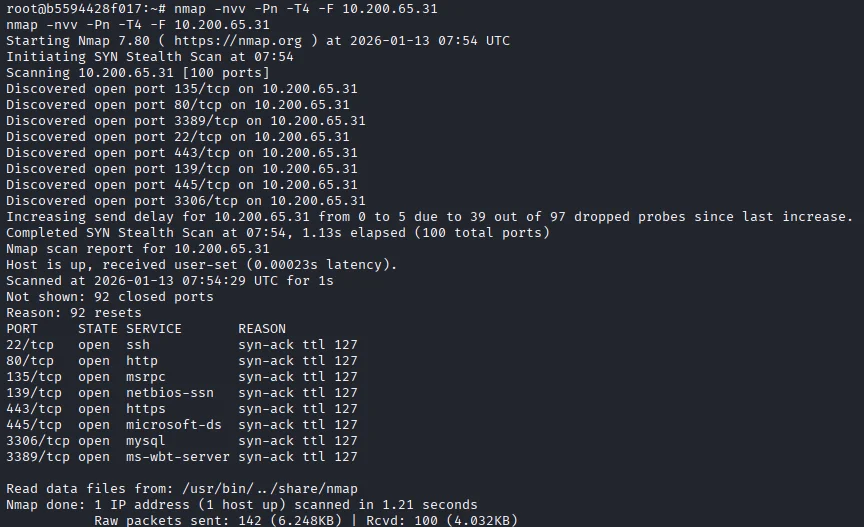Click the SERVICE column header

(x=154, y=329)
